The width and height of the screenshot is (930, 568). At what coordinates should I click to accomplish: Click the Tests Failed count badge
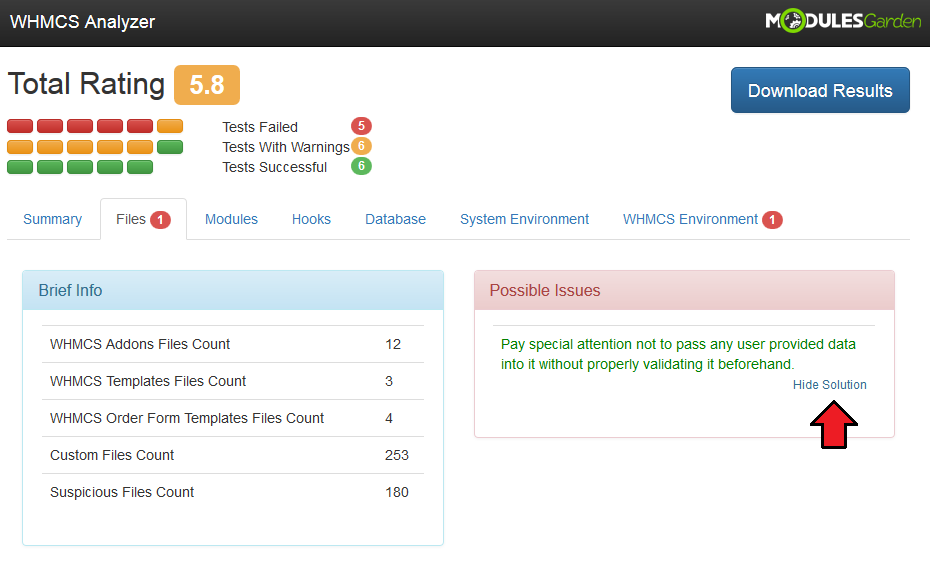361,126
